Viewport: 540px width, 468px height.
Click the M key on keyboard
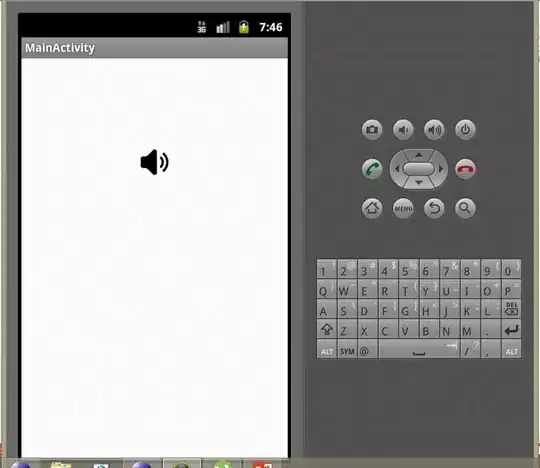point(470,329)
